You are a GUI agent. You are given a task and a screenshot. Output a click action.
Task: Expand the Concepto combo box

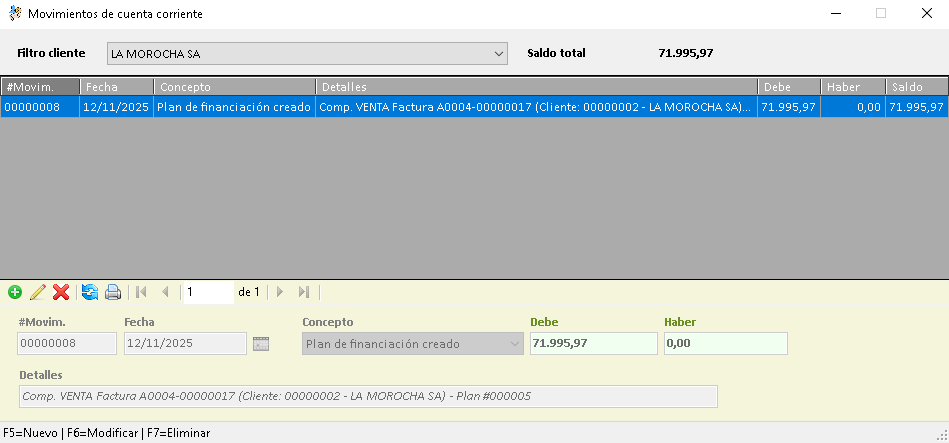click(x=515, y=344)
